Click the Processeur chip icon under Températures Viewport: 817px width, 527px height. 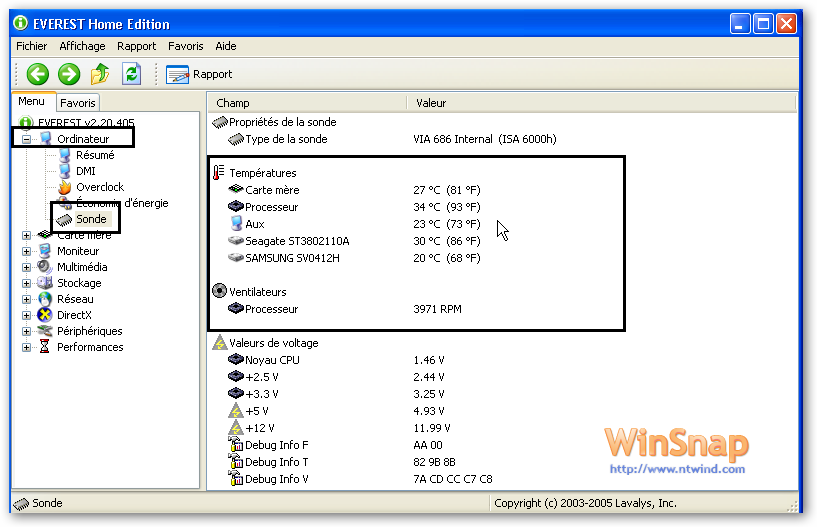[x=236, y=206]
